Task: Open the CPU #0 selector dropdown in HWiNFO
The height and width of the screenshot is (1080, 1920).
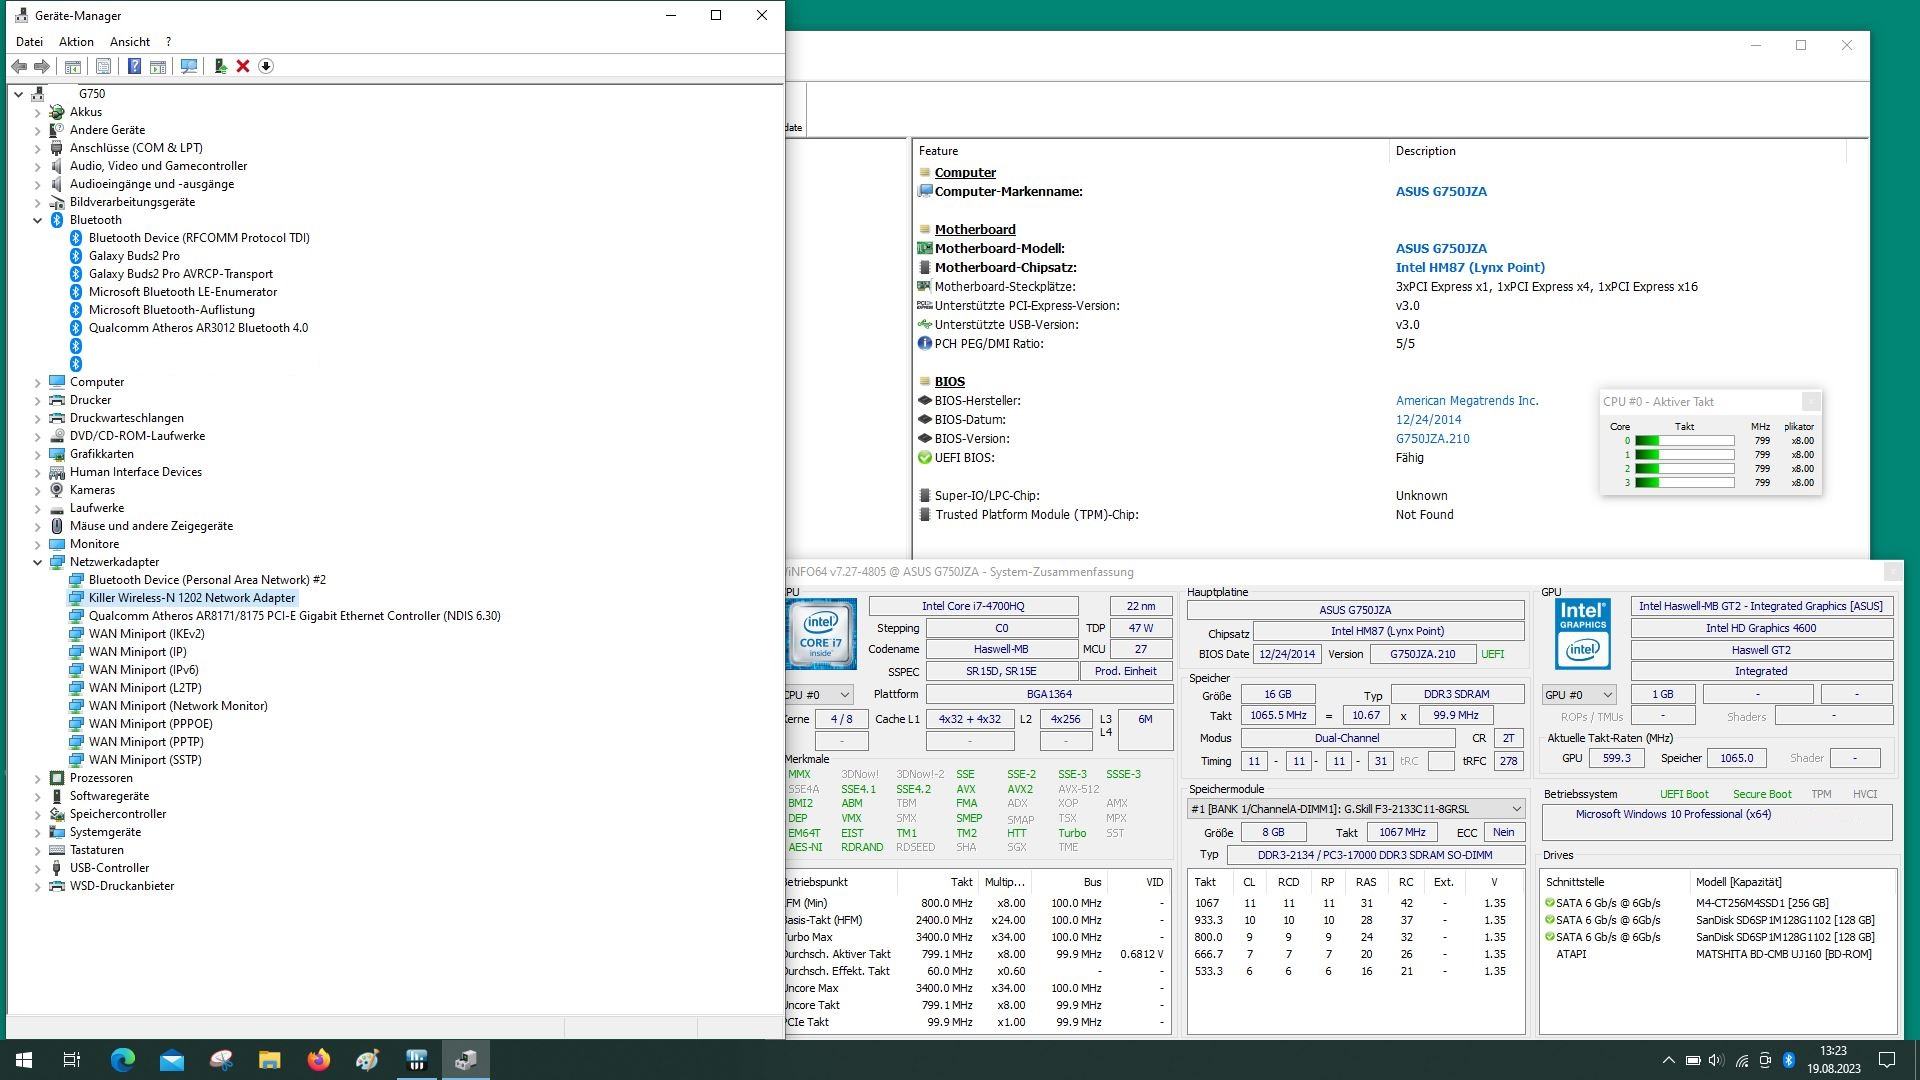Action: point(820,695)
